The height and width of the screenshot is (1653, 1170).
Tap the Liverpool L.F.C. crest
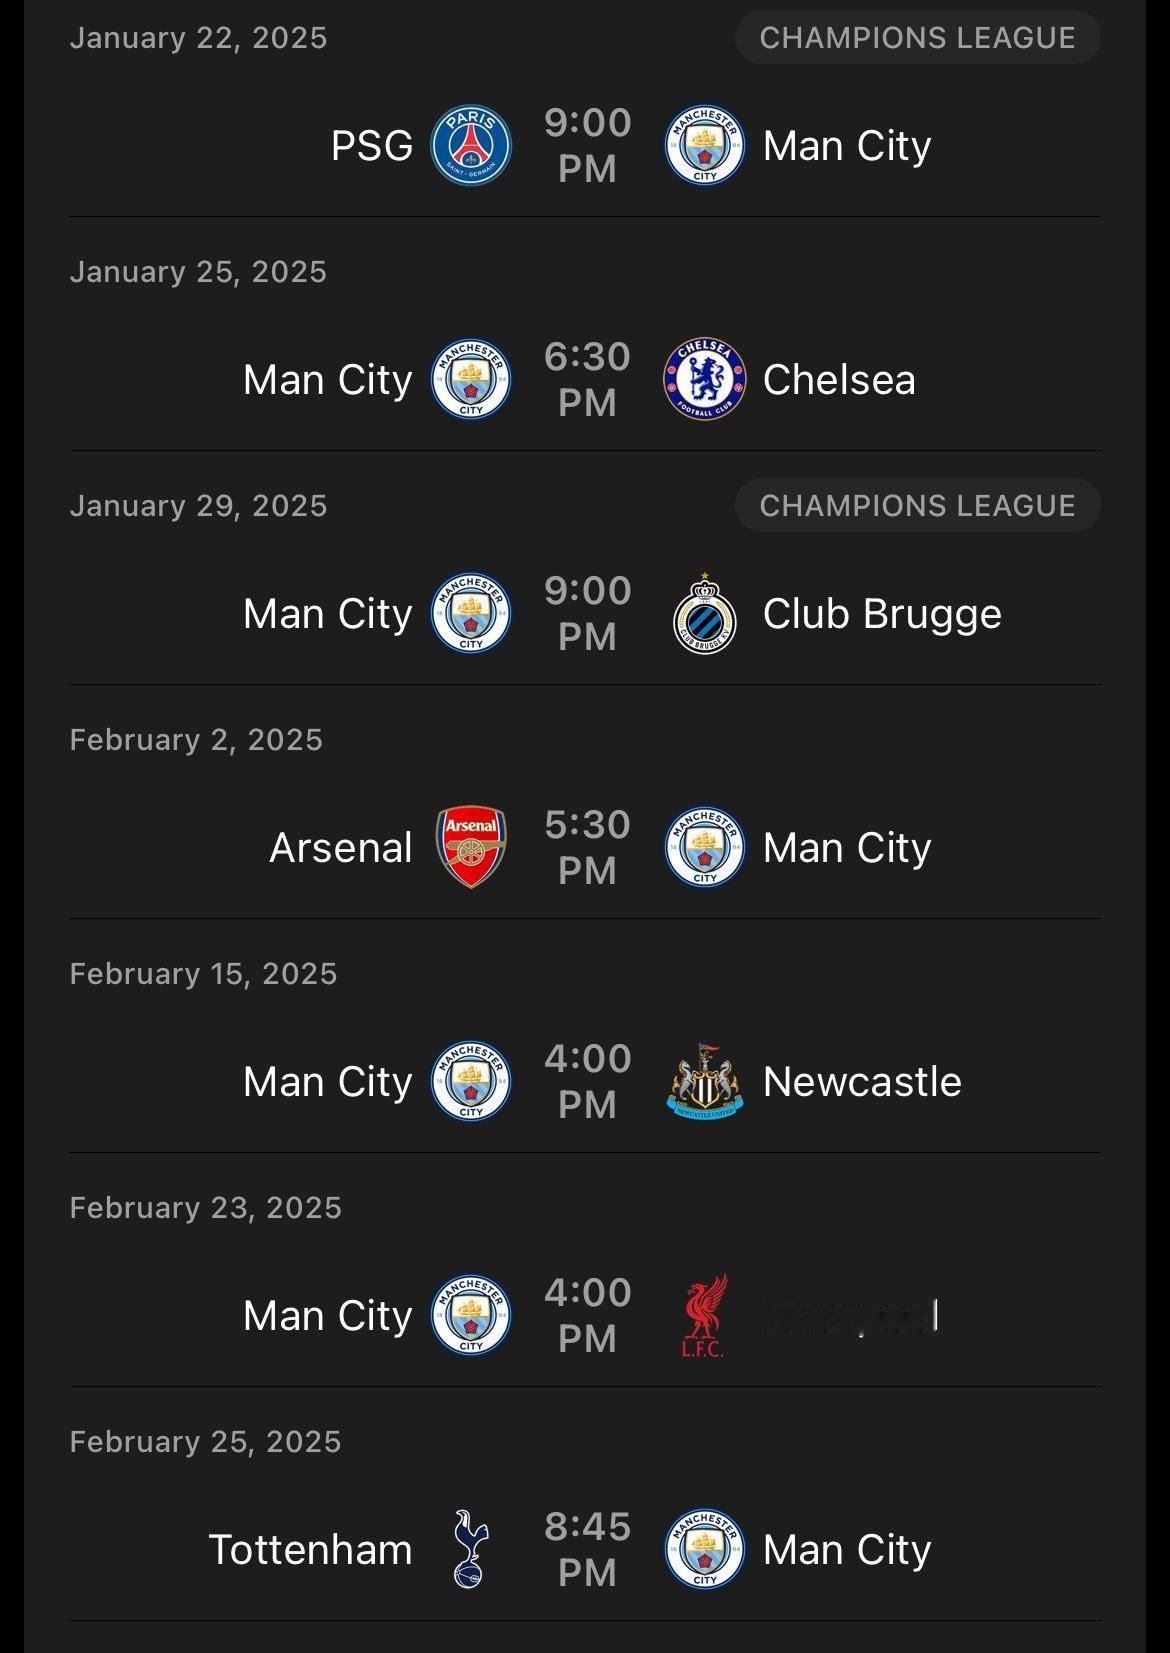[x=704, y=1316]
